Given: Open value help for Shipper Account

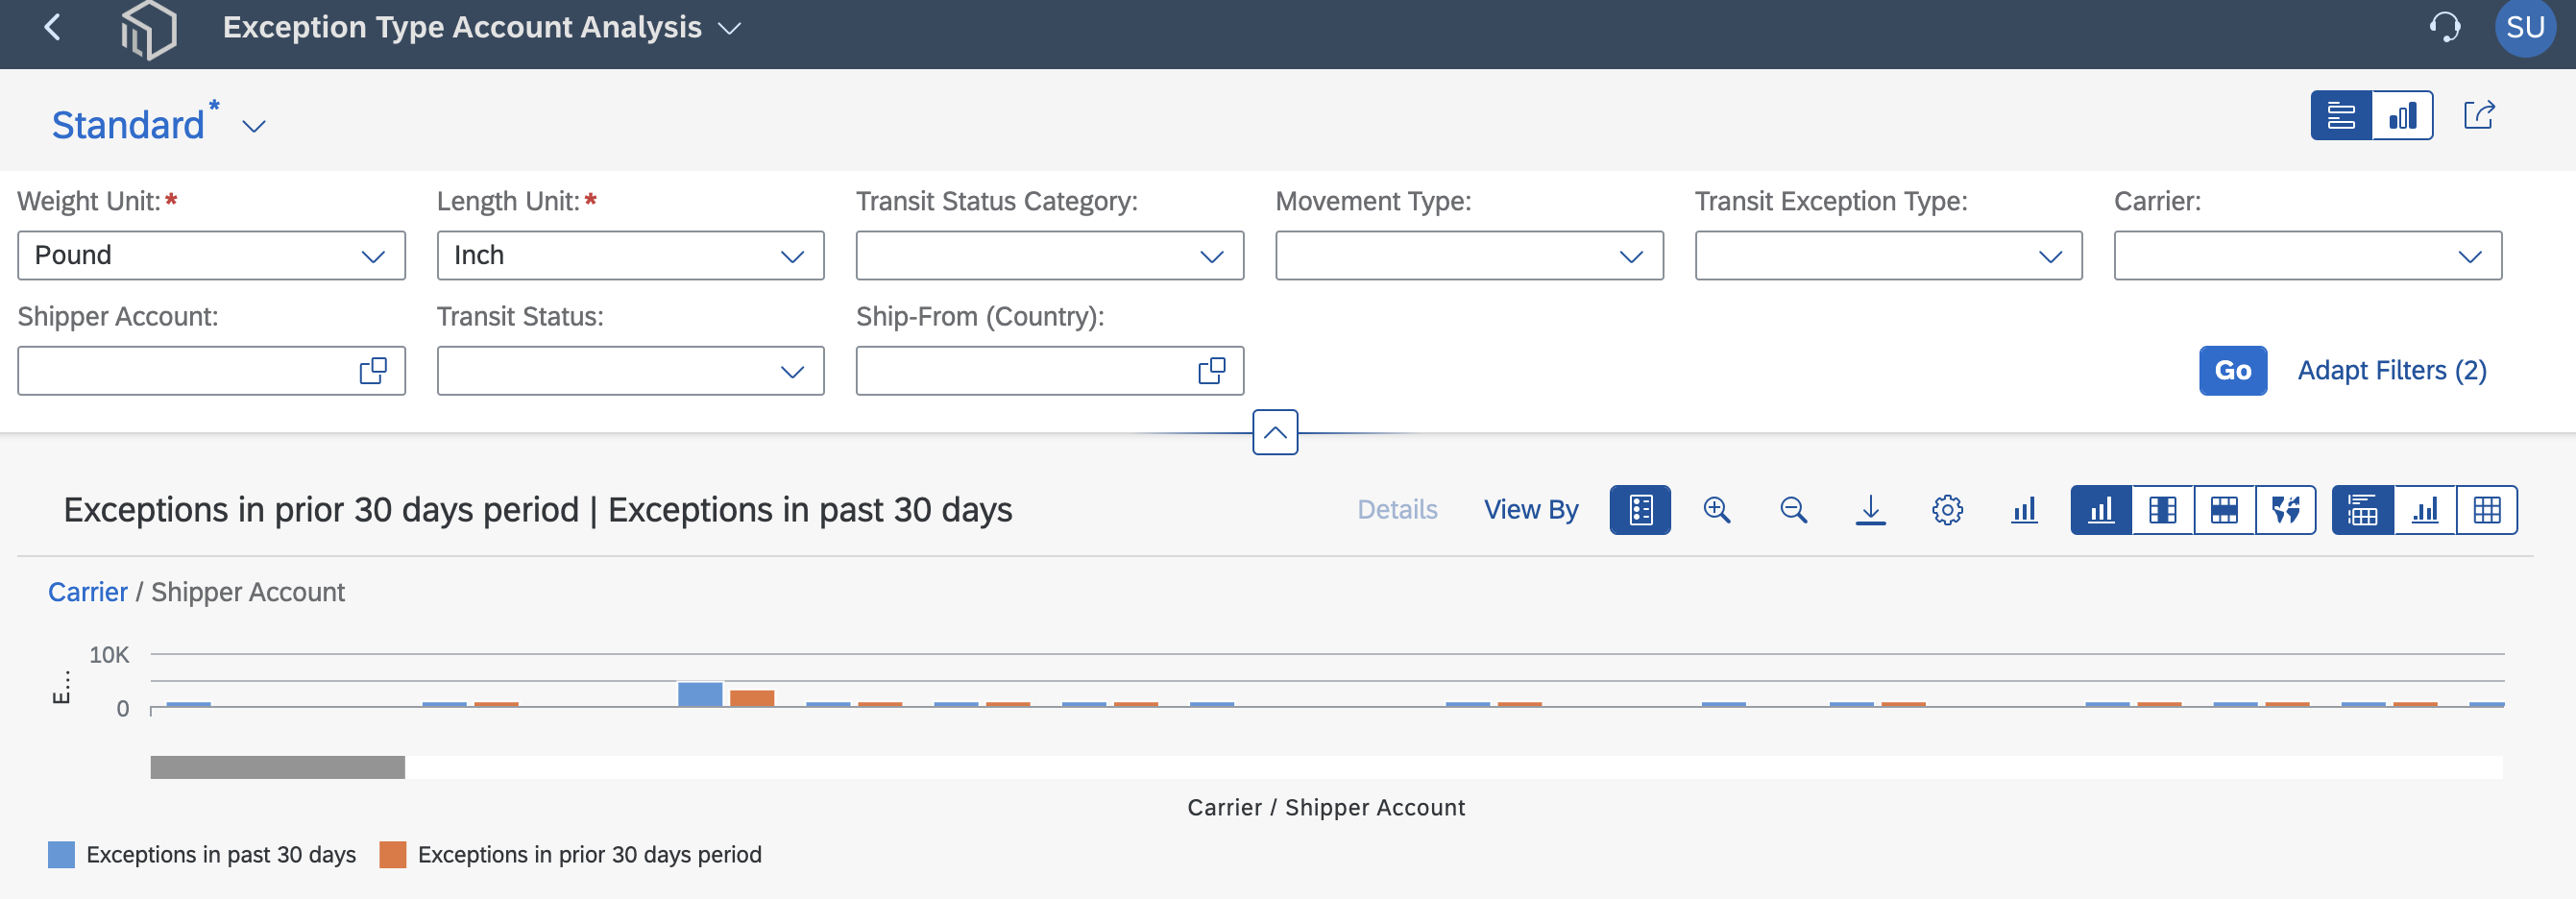Looking at the screenshot, I should click(x=373, y=371).
